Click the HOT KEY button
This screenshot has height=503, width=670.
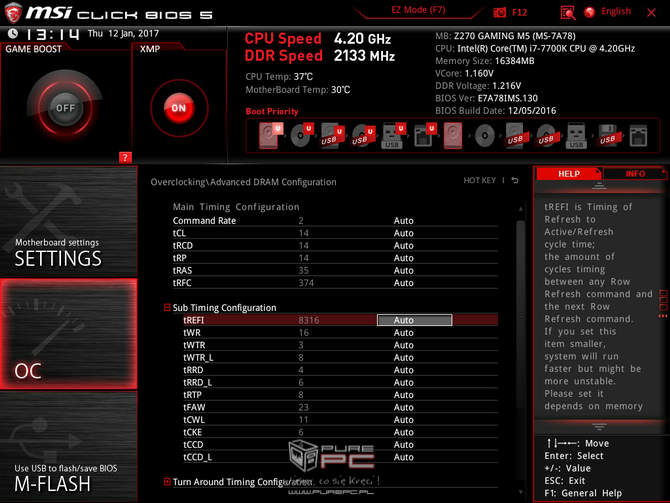pos(479,180)
